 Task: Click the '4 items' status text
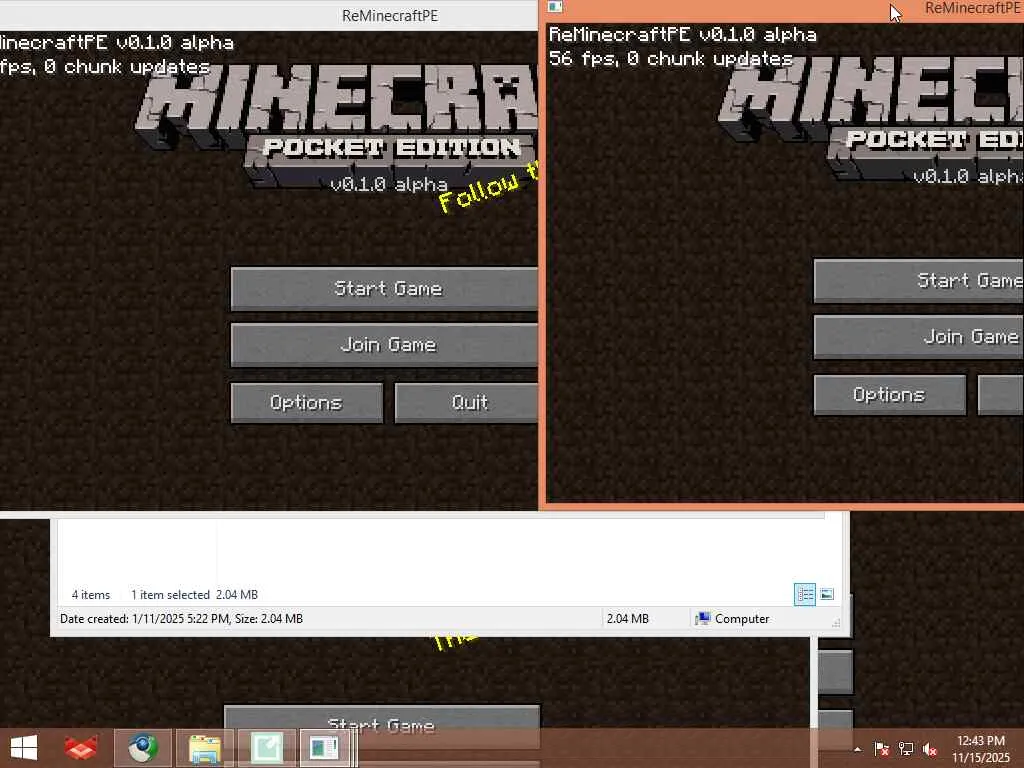point(91,595)
